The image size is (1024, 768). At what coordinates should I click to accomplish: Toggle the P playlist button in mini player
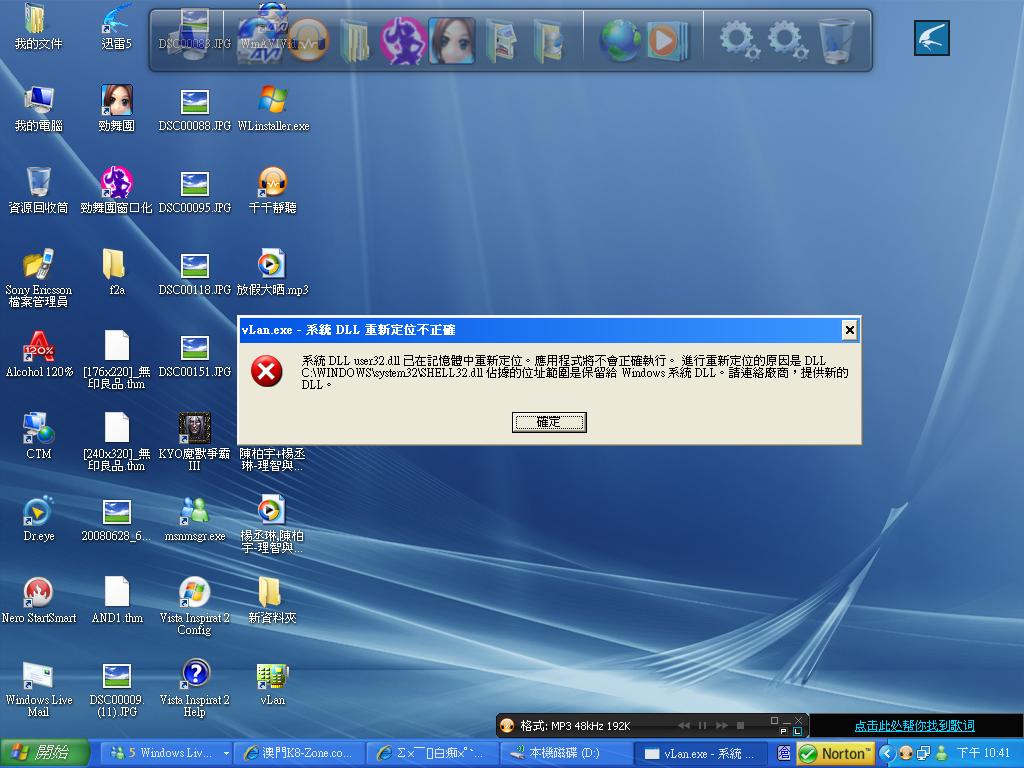point(784,731)
